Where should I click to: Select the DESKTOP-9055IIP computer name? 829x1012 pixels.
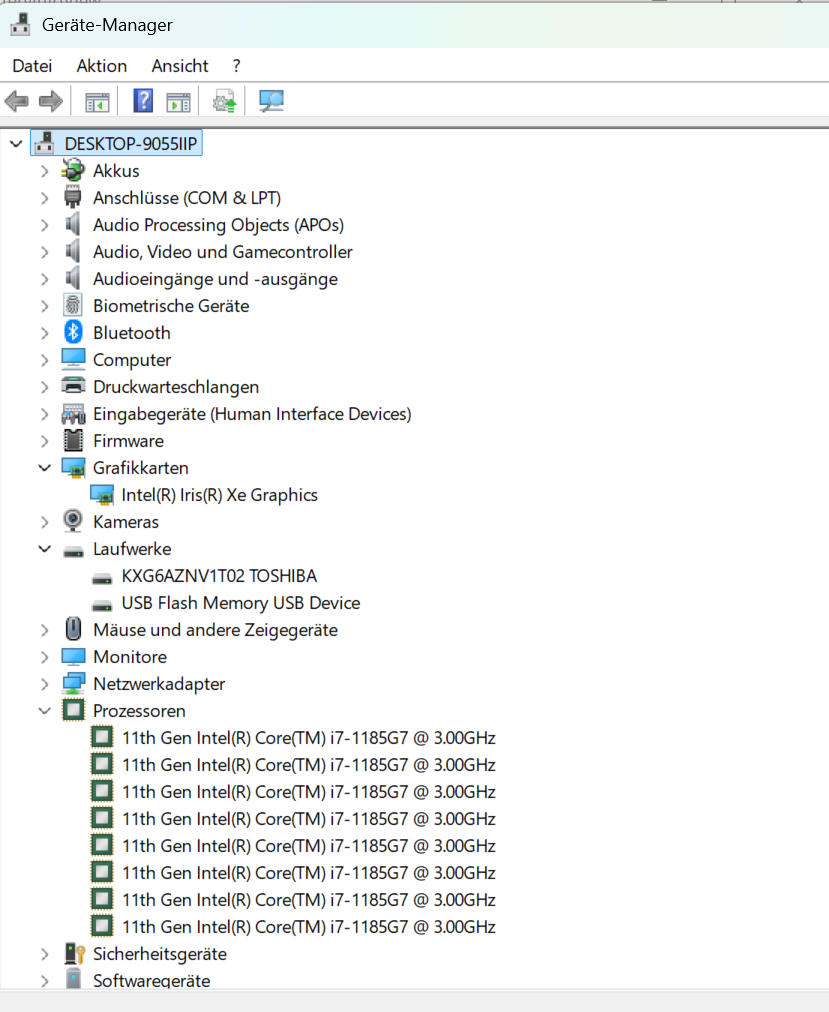point(130,143)
